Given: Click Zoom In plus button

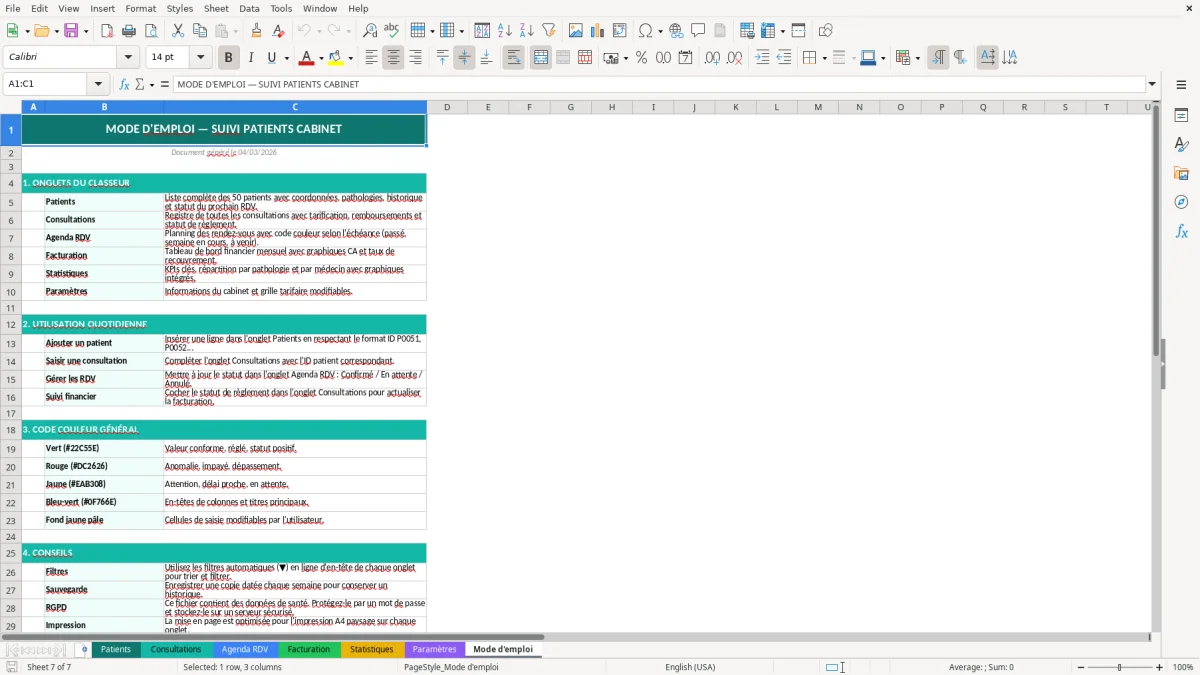Looking at the screenshot, I should pyautogui.click(x=1160, y=667).
